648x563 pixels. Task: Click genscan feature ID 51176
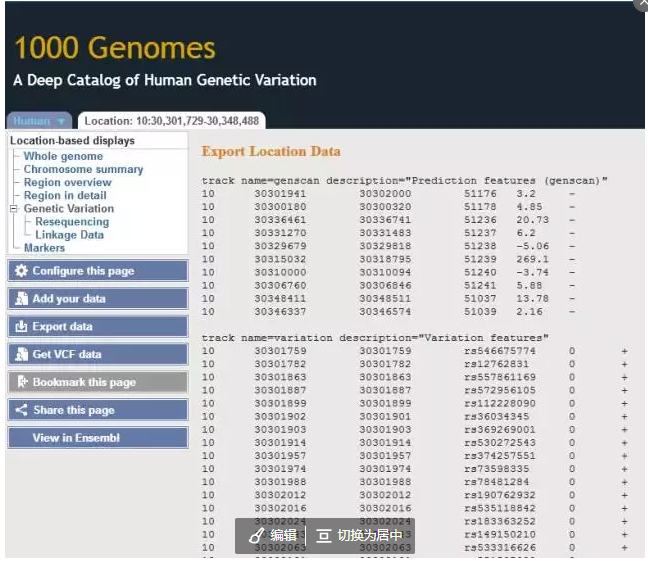[480, 194]
